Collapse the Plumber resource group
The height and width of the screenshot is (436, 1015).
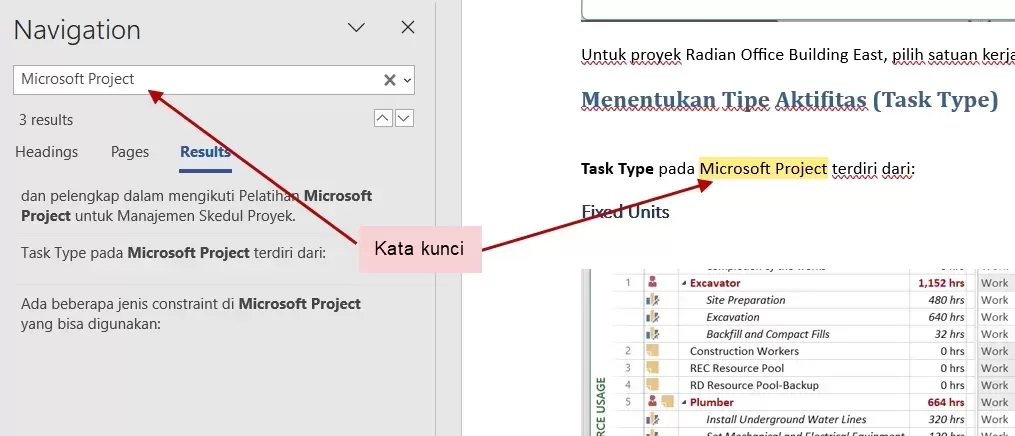685,402
